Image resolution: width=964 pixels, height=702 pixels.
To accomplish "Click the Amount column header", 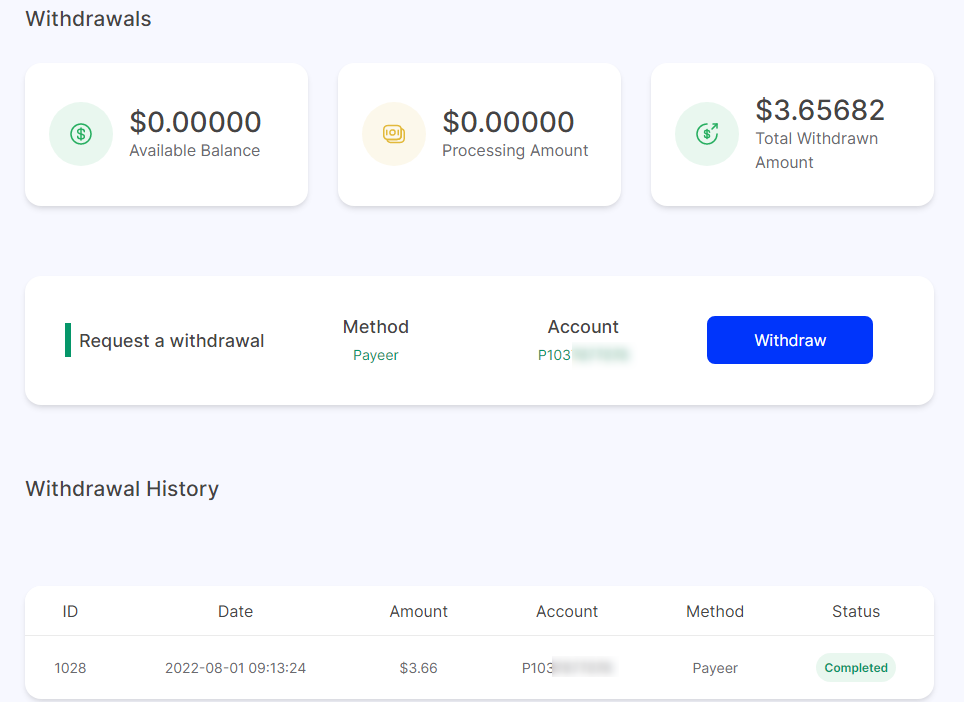I will pos(419,612).
